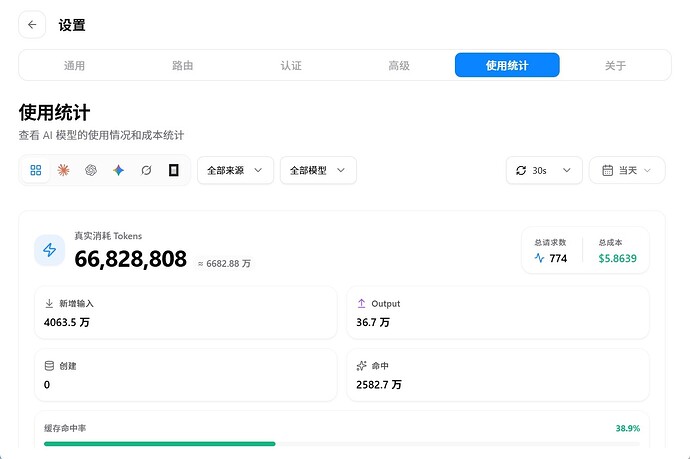Filter by Gemini sparkle icon
The width and height of the screenshot is (690, 459).
118,170
